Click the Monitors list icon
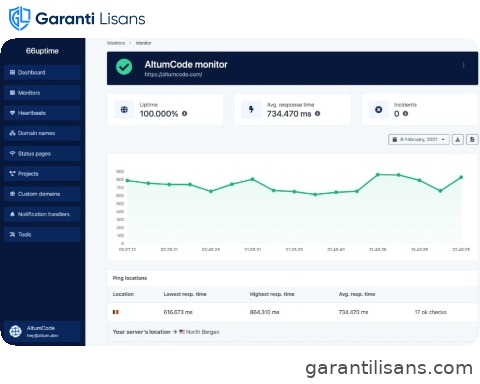 pos(12,93)
